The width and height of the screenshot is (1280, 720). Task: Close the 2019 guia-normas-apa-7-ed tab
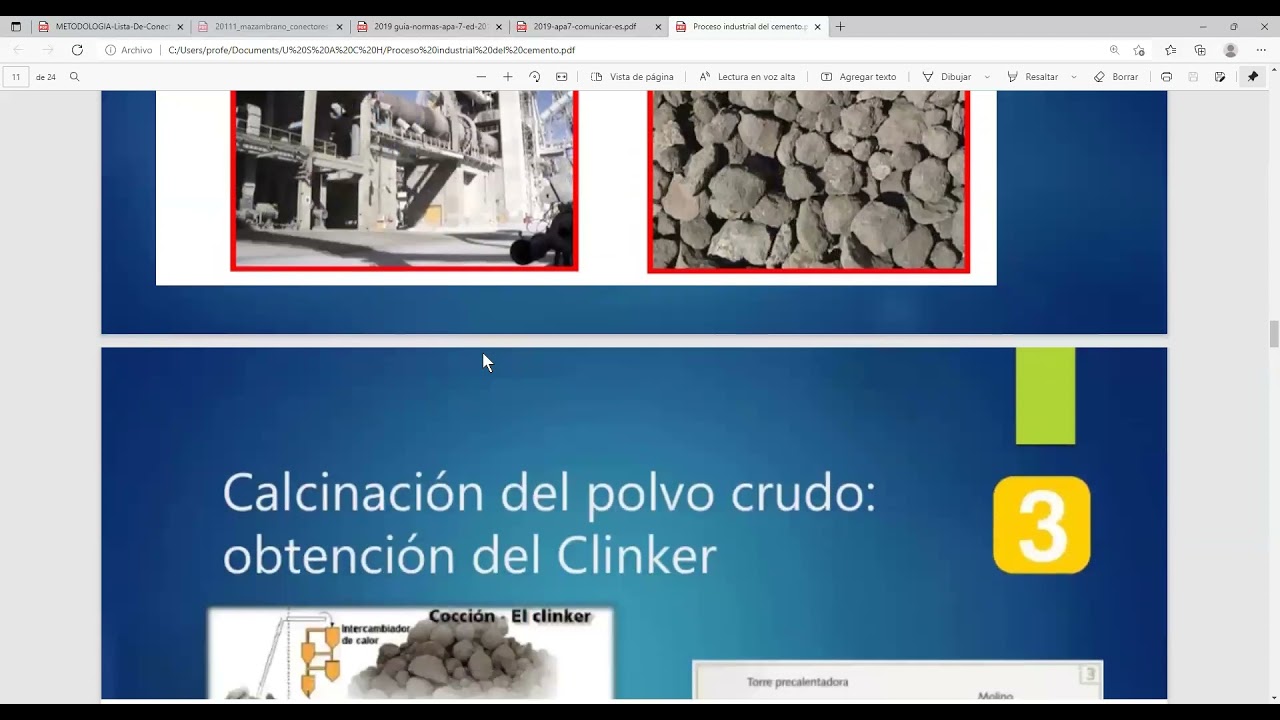click(499, 27)
